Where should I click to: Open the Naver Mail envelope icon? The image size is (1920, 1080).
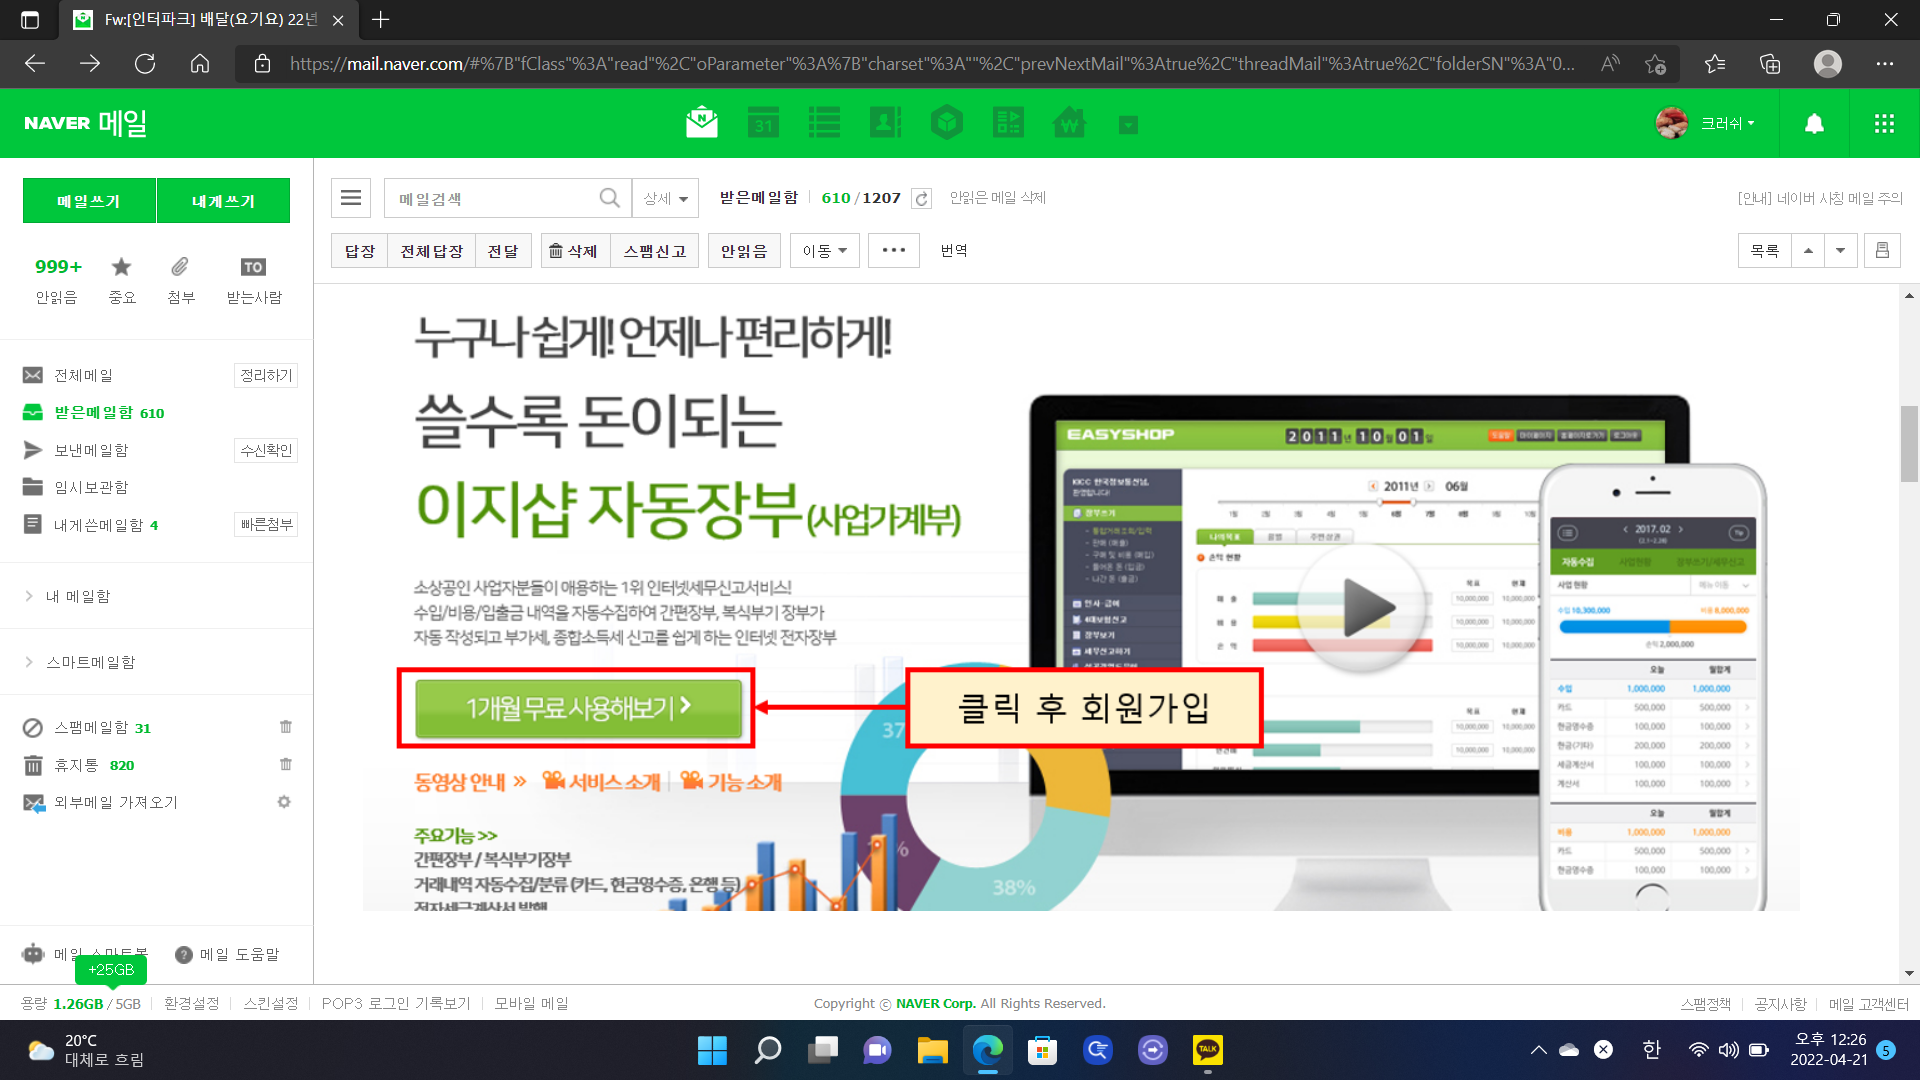tap(702, 123)
